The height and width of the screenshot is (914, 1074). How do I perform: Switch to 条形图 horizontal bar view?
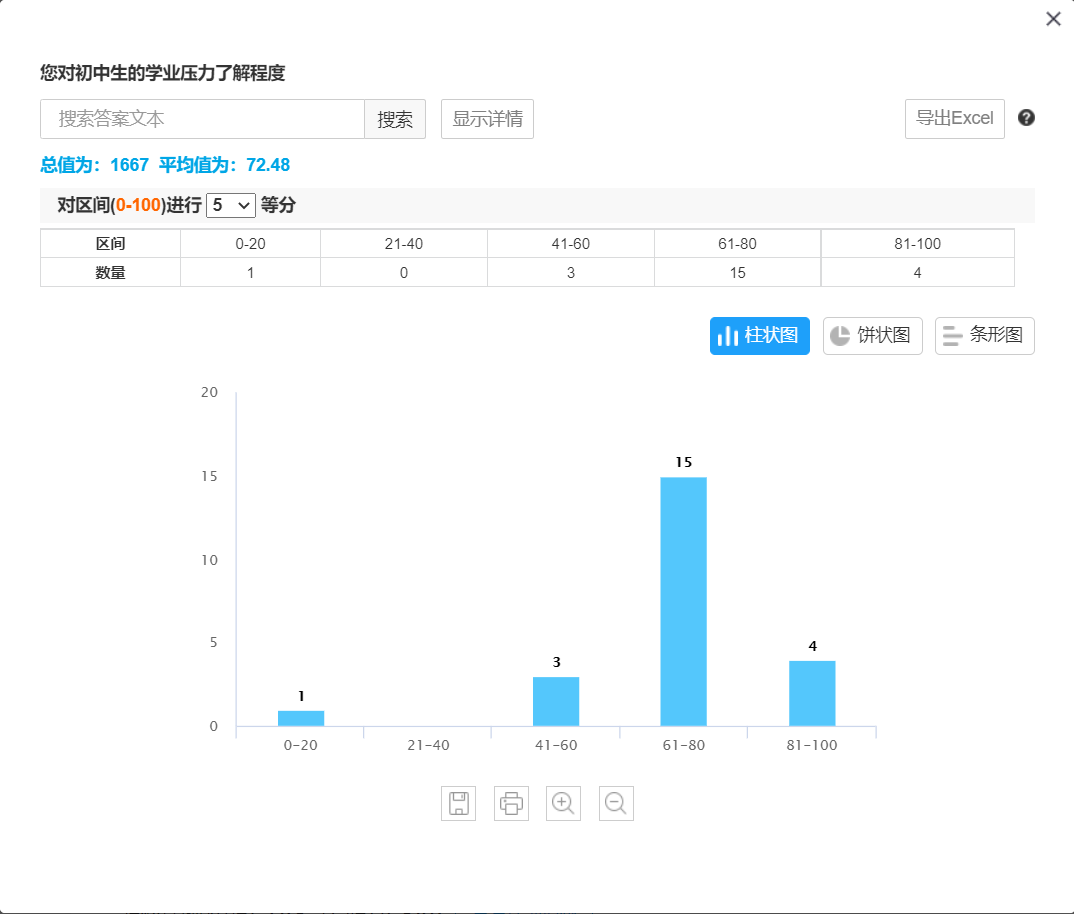[x=984, y=336]
